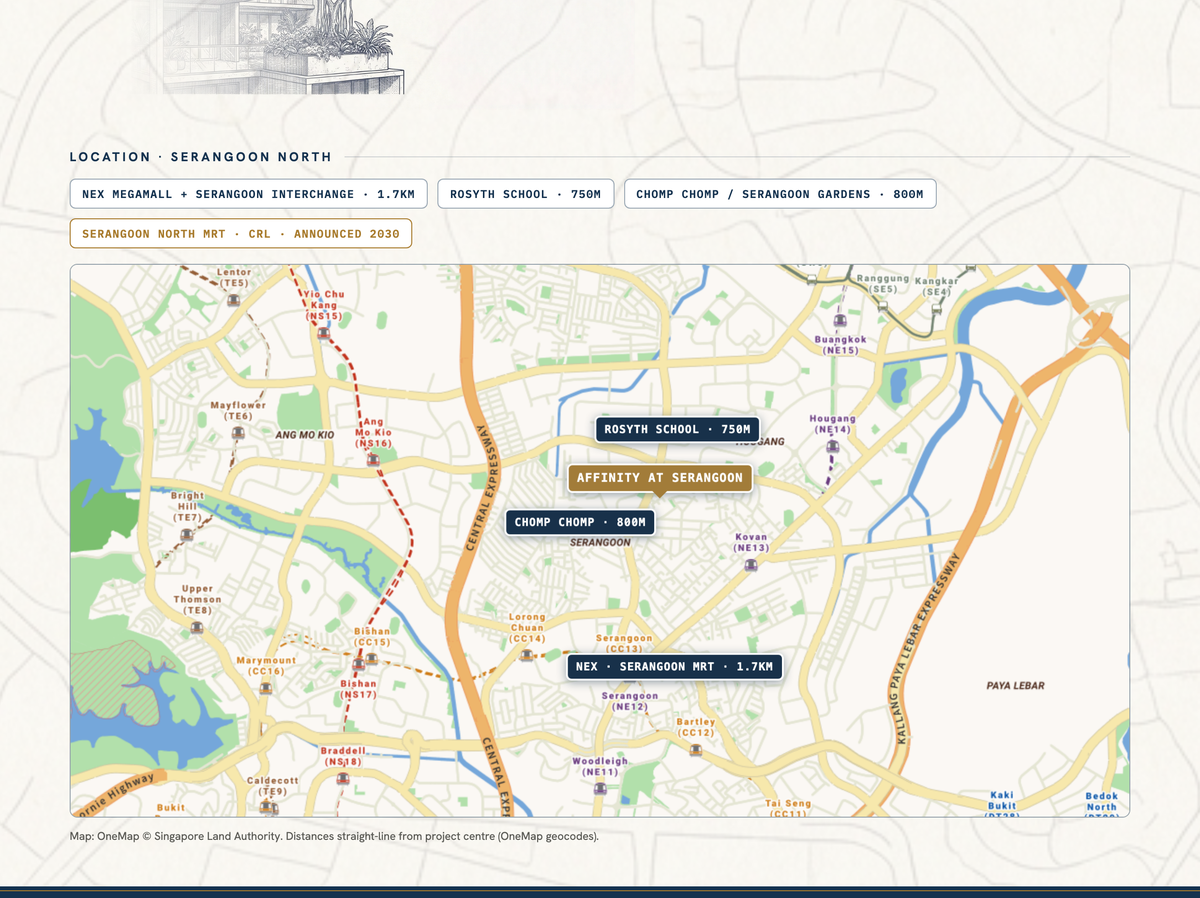Click the Caldecott TE9 station icon
The width and height of the screenshot is (1200, 898).
[268, 806]
